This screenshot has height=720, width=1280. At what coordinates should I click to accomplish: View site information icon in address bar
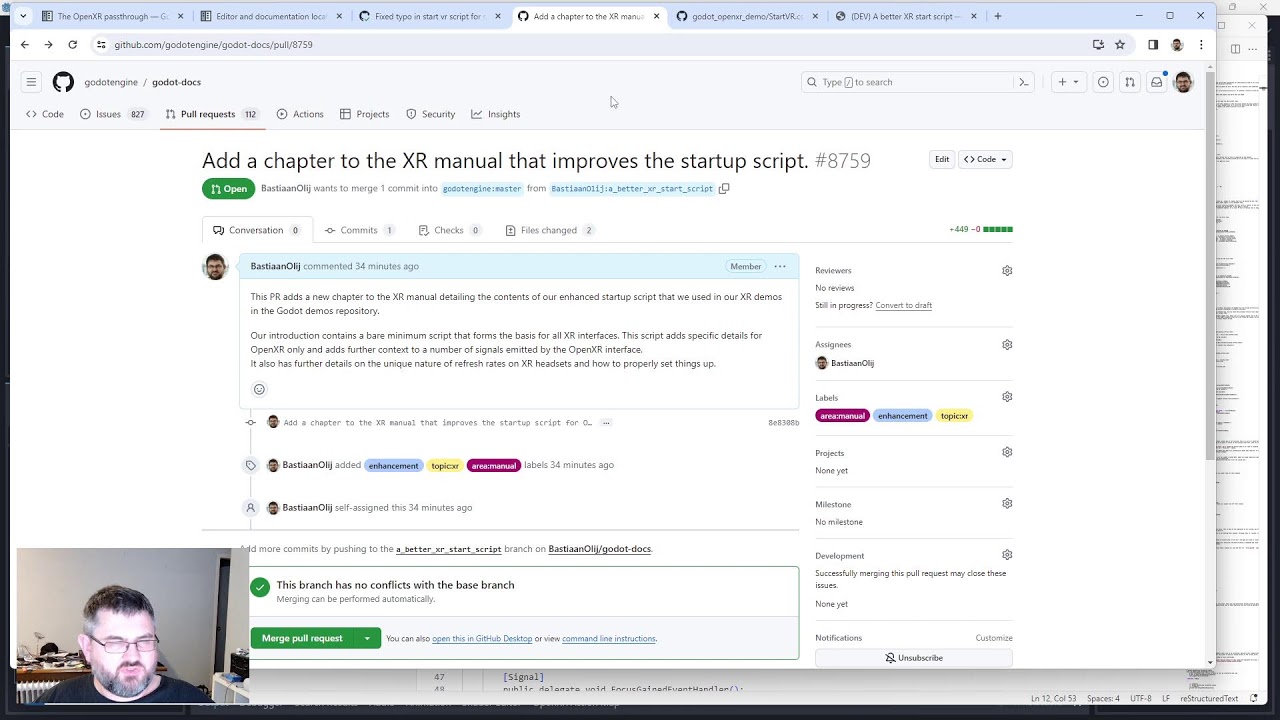(101, 44)
